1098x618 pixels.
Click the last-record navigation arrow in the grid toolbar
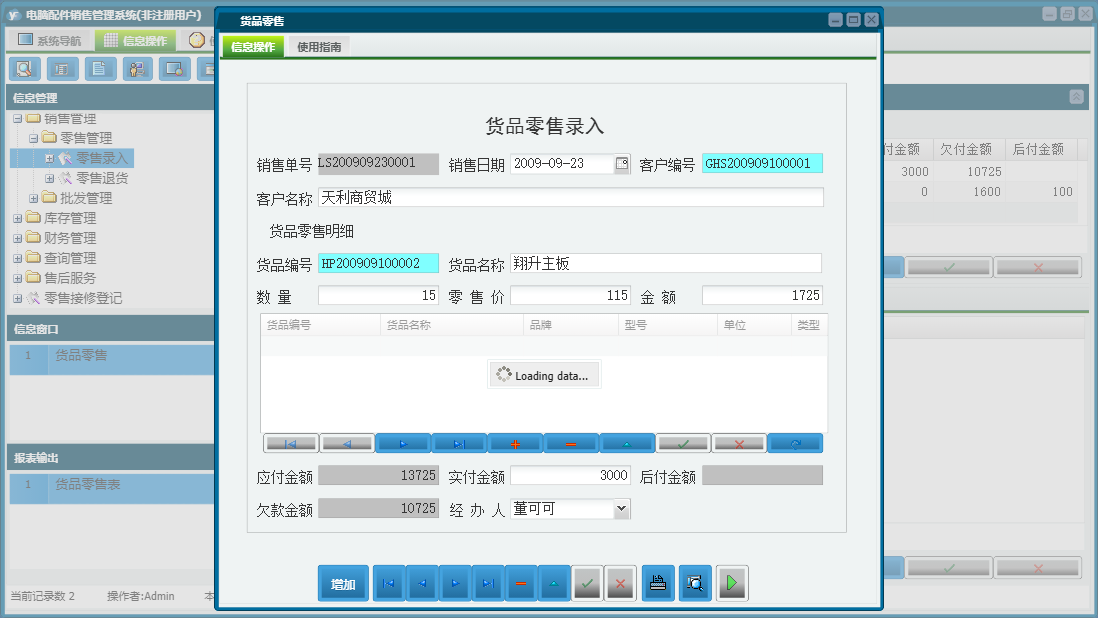click(458, 442)
